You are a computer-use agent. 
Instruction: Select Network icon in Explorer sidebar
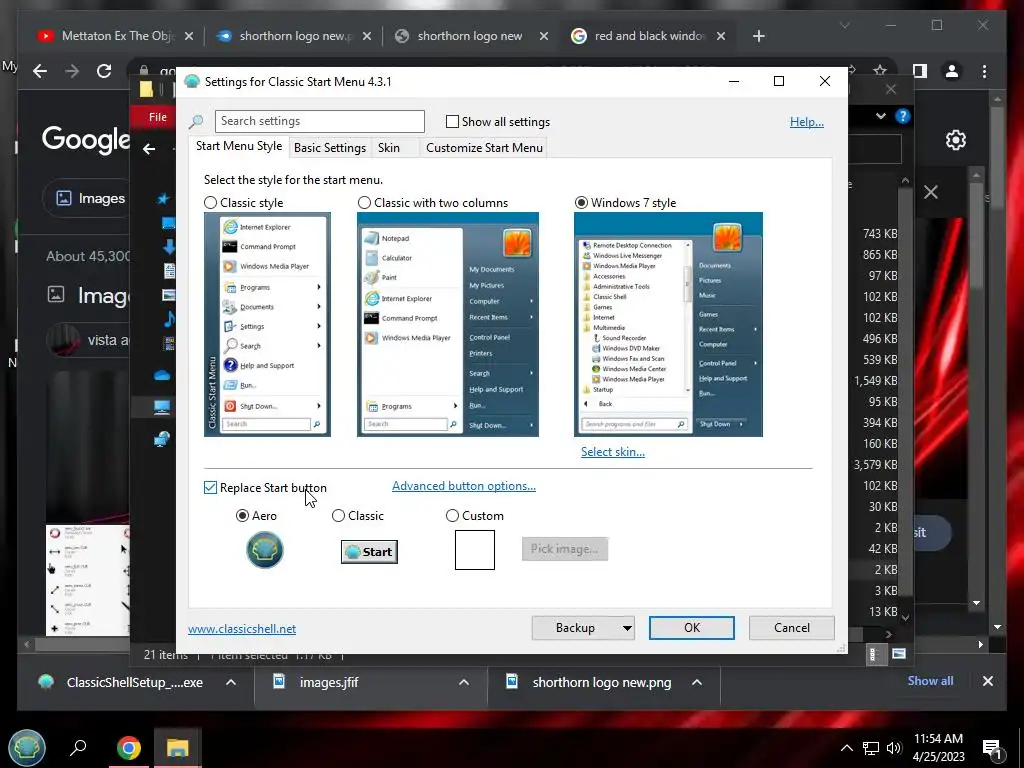pos(162,439)
